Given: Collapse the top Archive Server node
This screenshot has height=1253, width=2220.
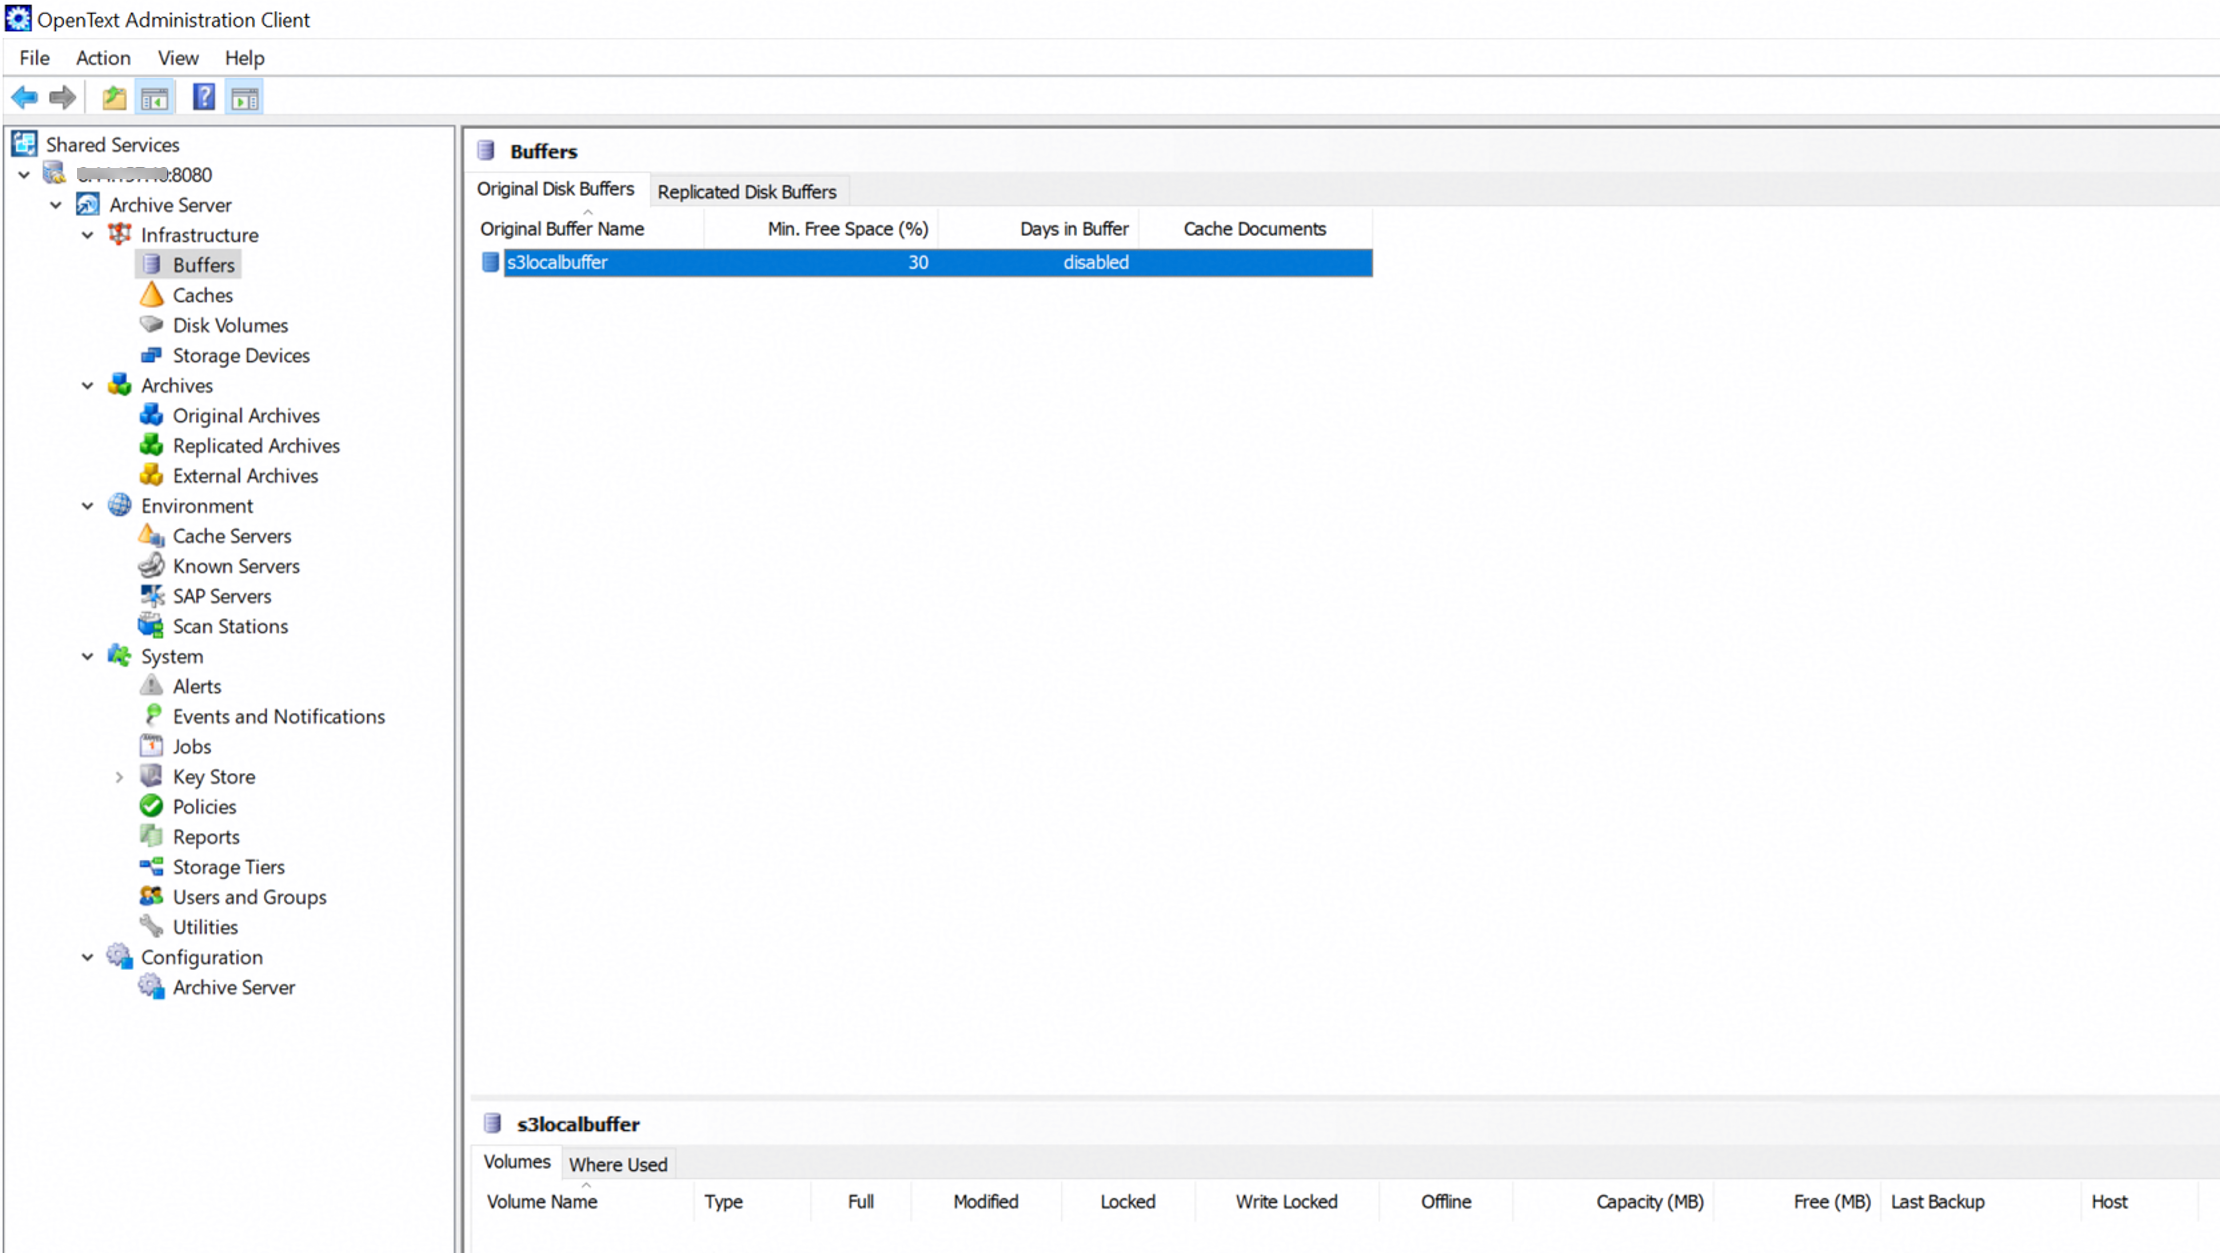Looking at the screenshot, I should [56, 205].
